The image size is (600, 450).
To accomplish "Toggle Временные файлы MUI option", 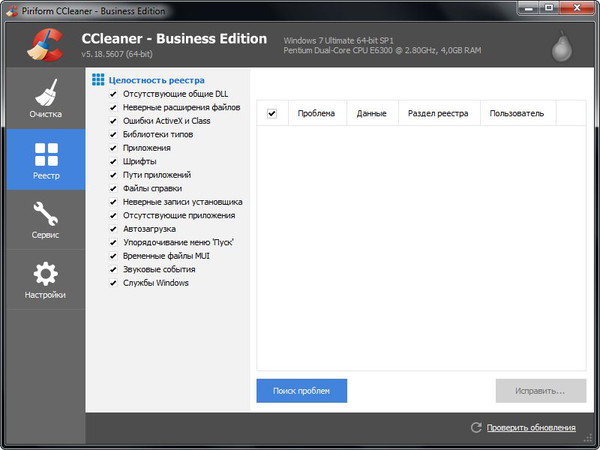I will (112, 256).
